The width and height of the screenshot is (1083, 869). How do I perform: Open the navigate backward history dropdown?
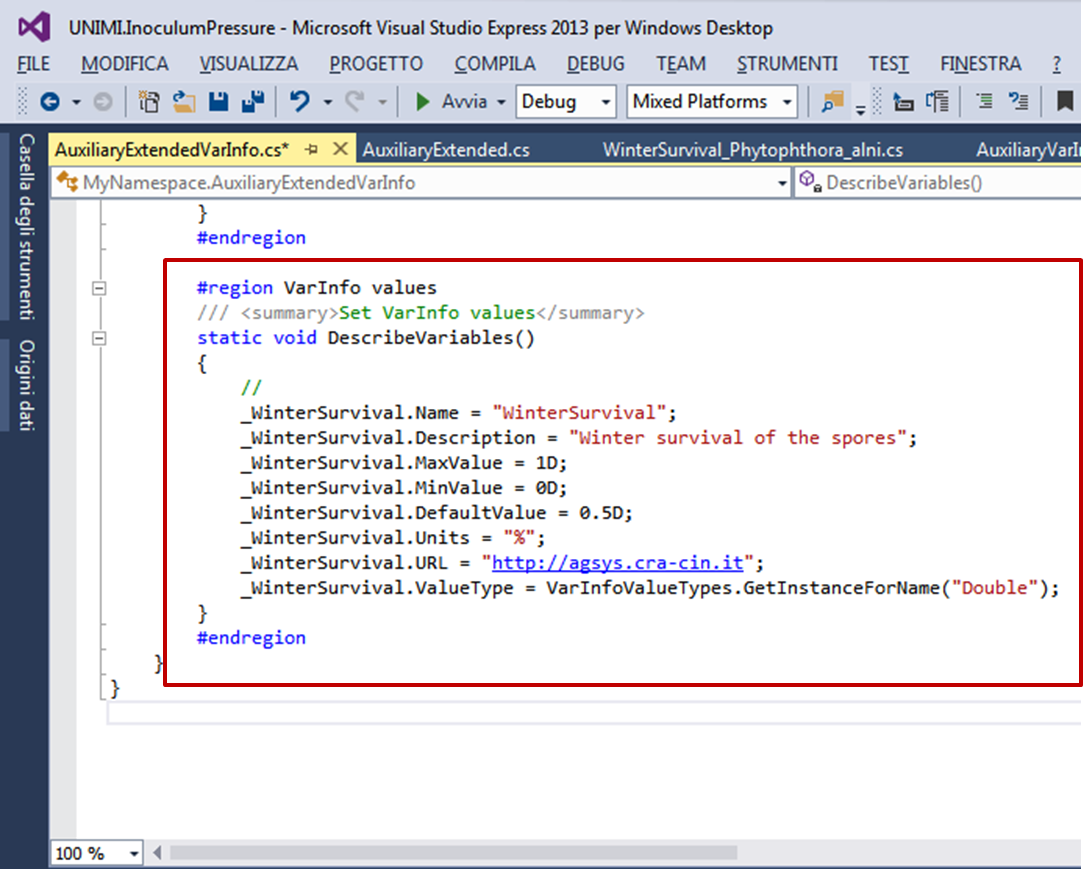(x=77, y=102)
